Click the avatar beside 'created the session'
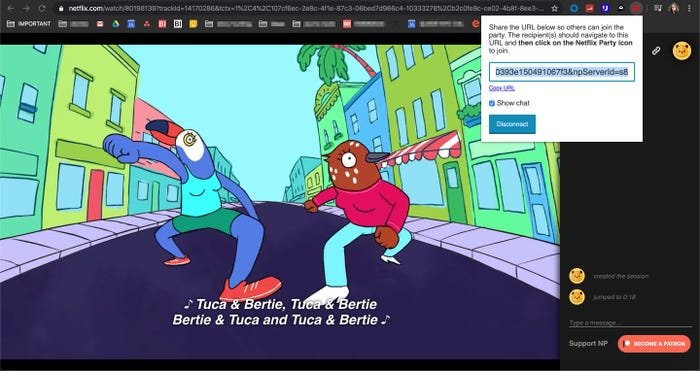The height and width of the screenshot is (371, 700). (x=577, y=276)
